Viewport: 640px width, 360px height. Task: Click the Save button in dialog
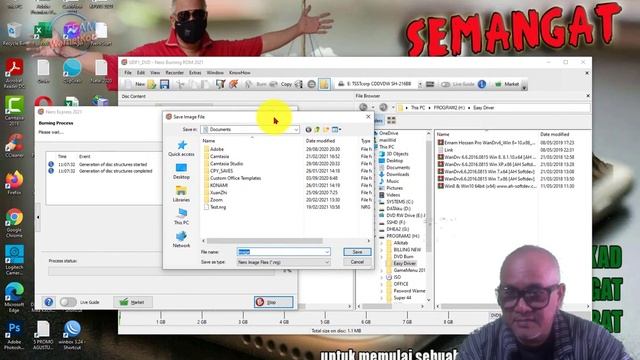pyautogui.click(x=357, y=252)
